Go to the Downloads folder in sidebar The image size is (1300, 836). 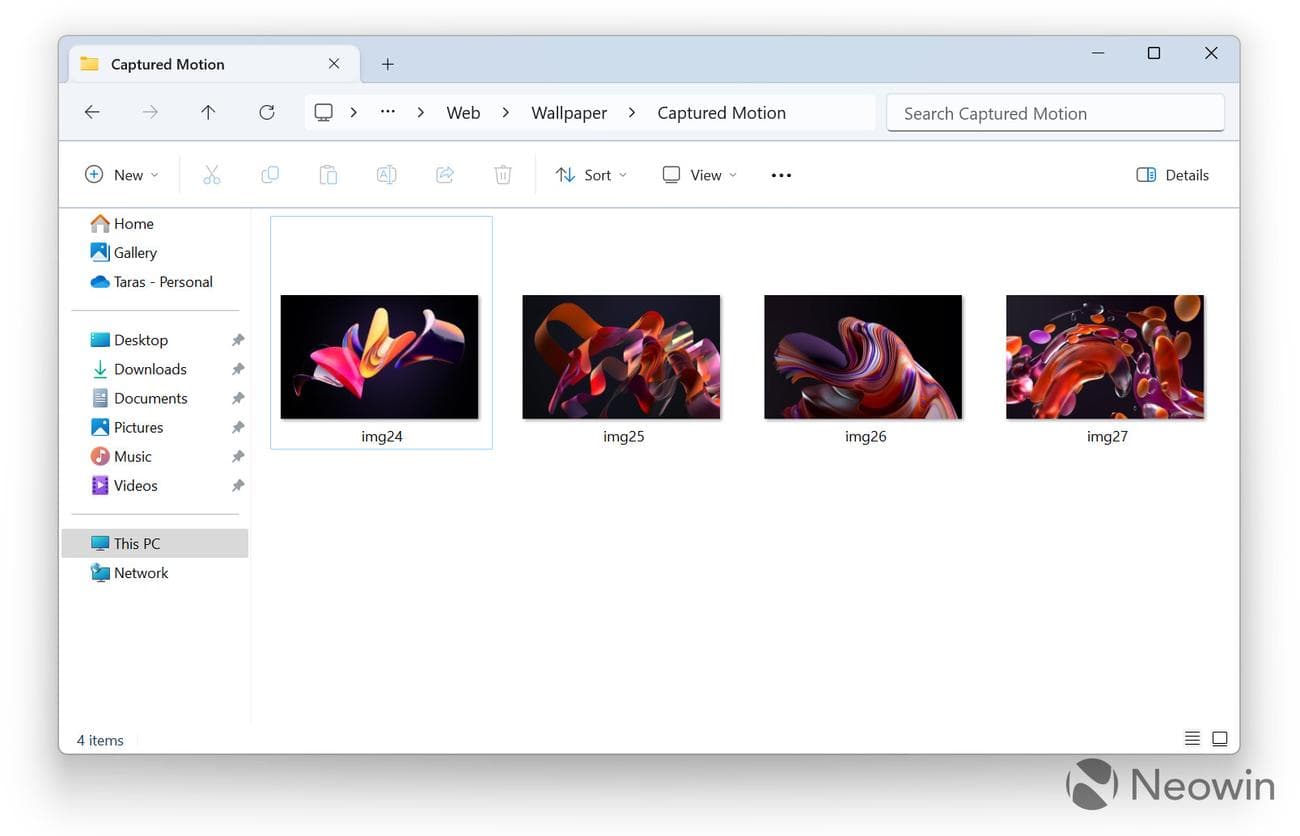tap(150, 369)
